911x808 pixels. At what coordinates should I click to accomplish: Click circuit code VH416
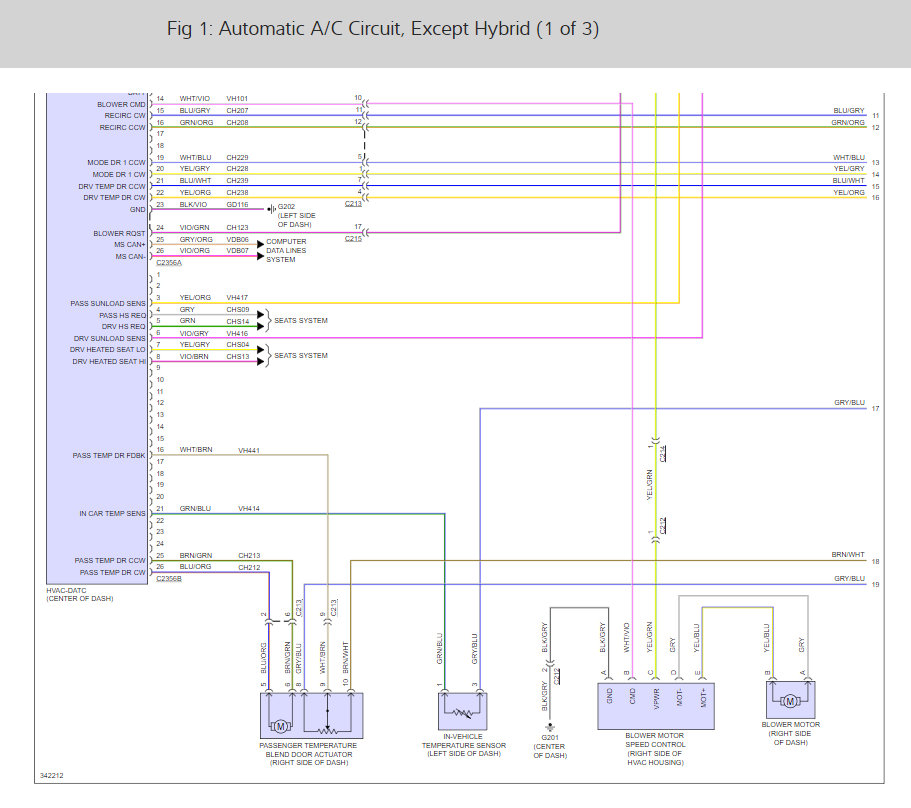point(237,333)
